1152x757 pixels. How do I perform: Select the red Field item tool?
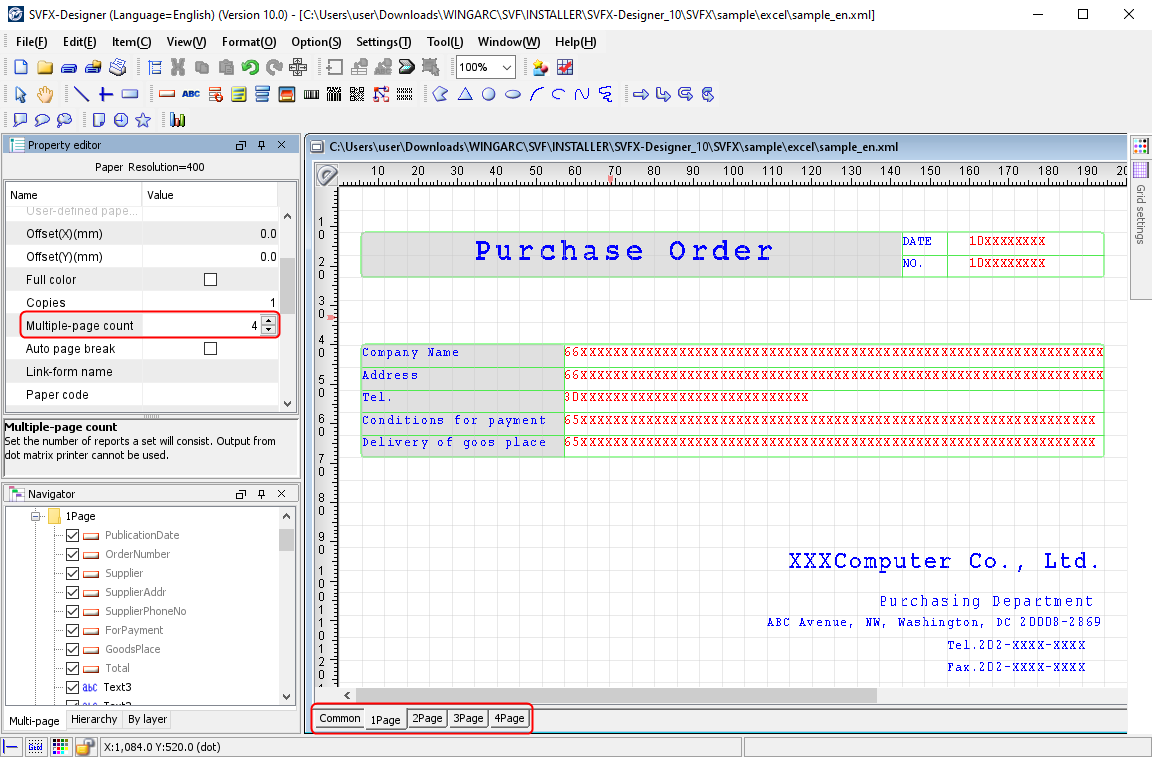tap(167, 94)
